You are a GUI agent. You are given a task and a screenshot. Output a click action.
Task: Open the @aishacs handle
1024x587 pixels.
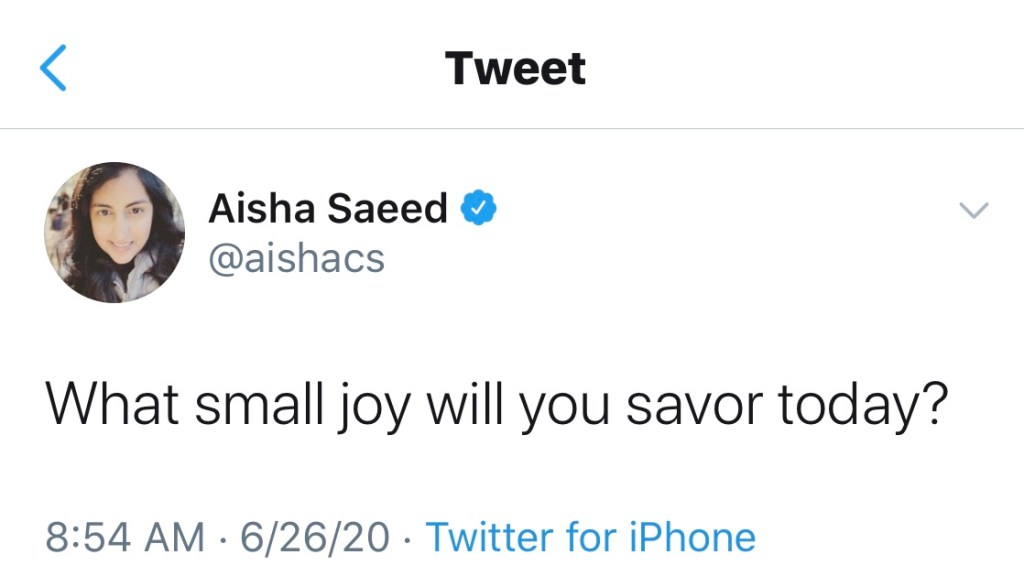point(296,259)
